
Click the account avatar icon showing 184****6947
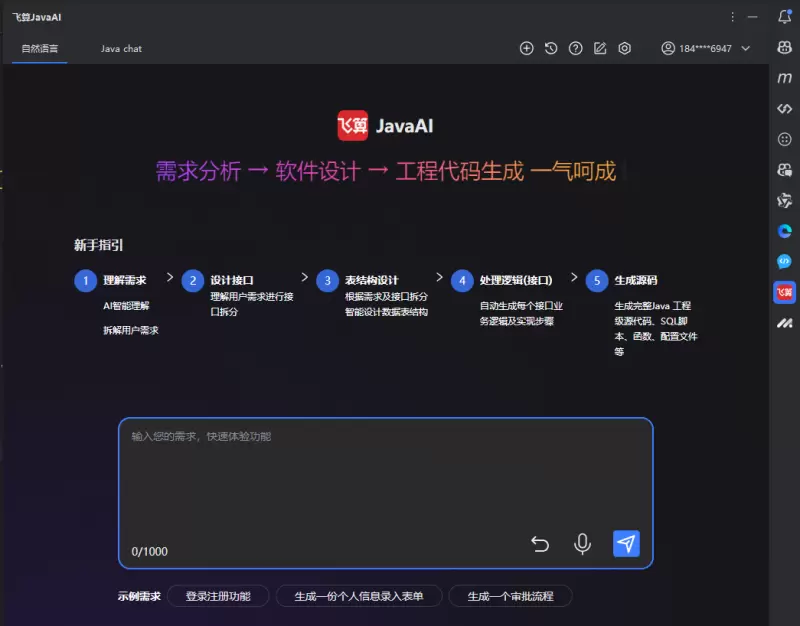tap(668, 48)
